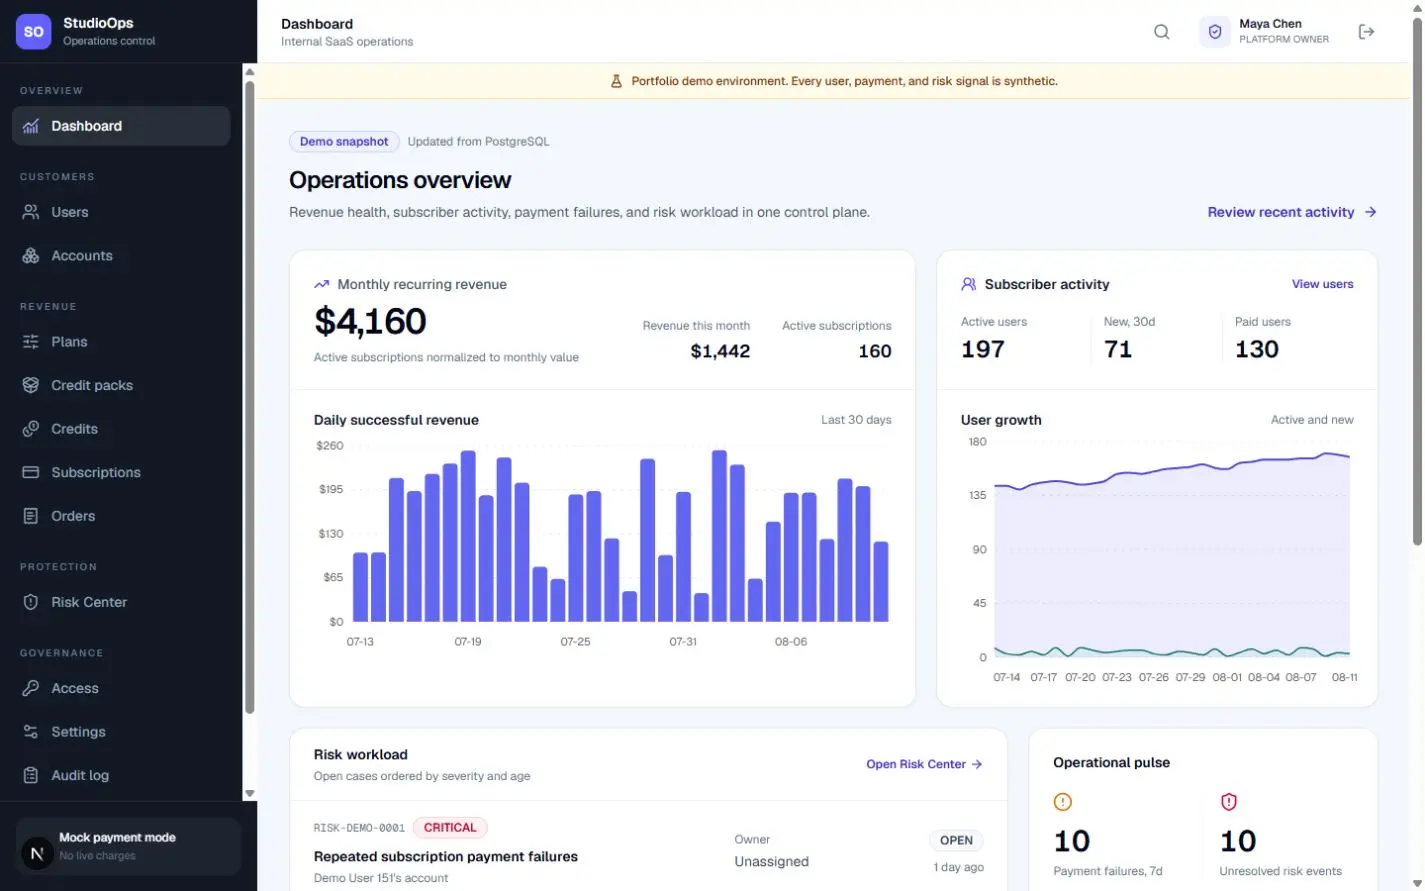Click the New, 30d value 71

[1118, 349]
